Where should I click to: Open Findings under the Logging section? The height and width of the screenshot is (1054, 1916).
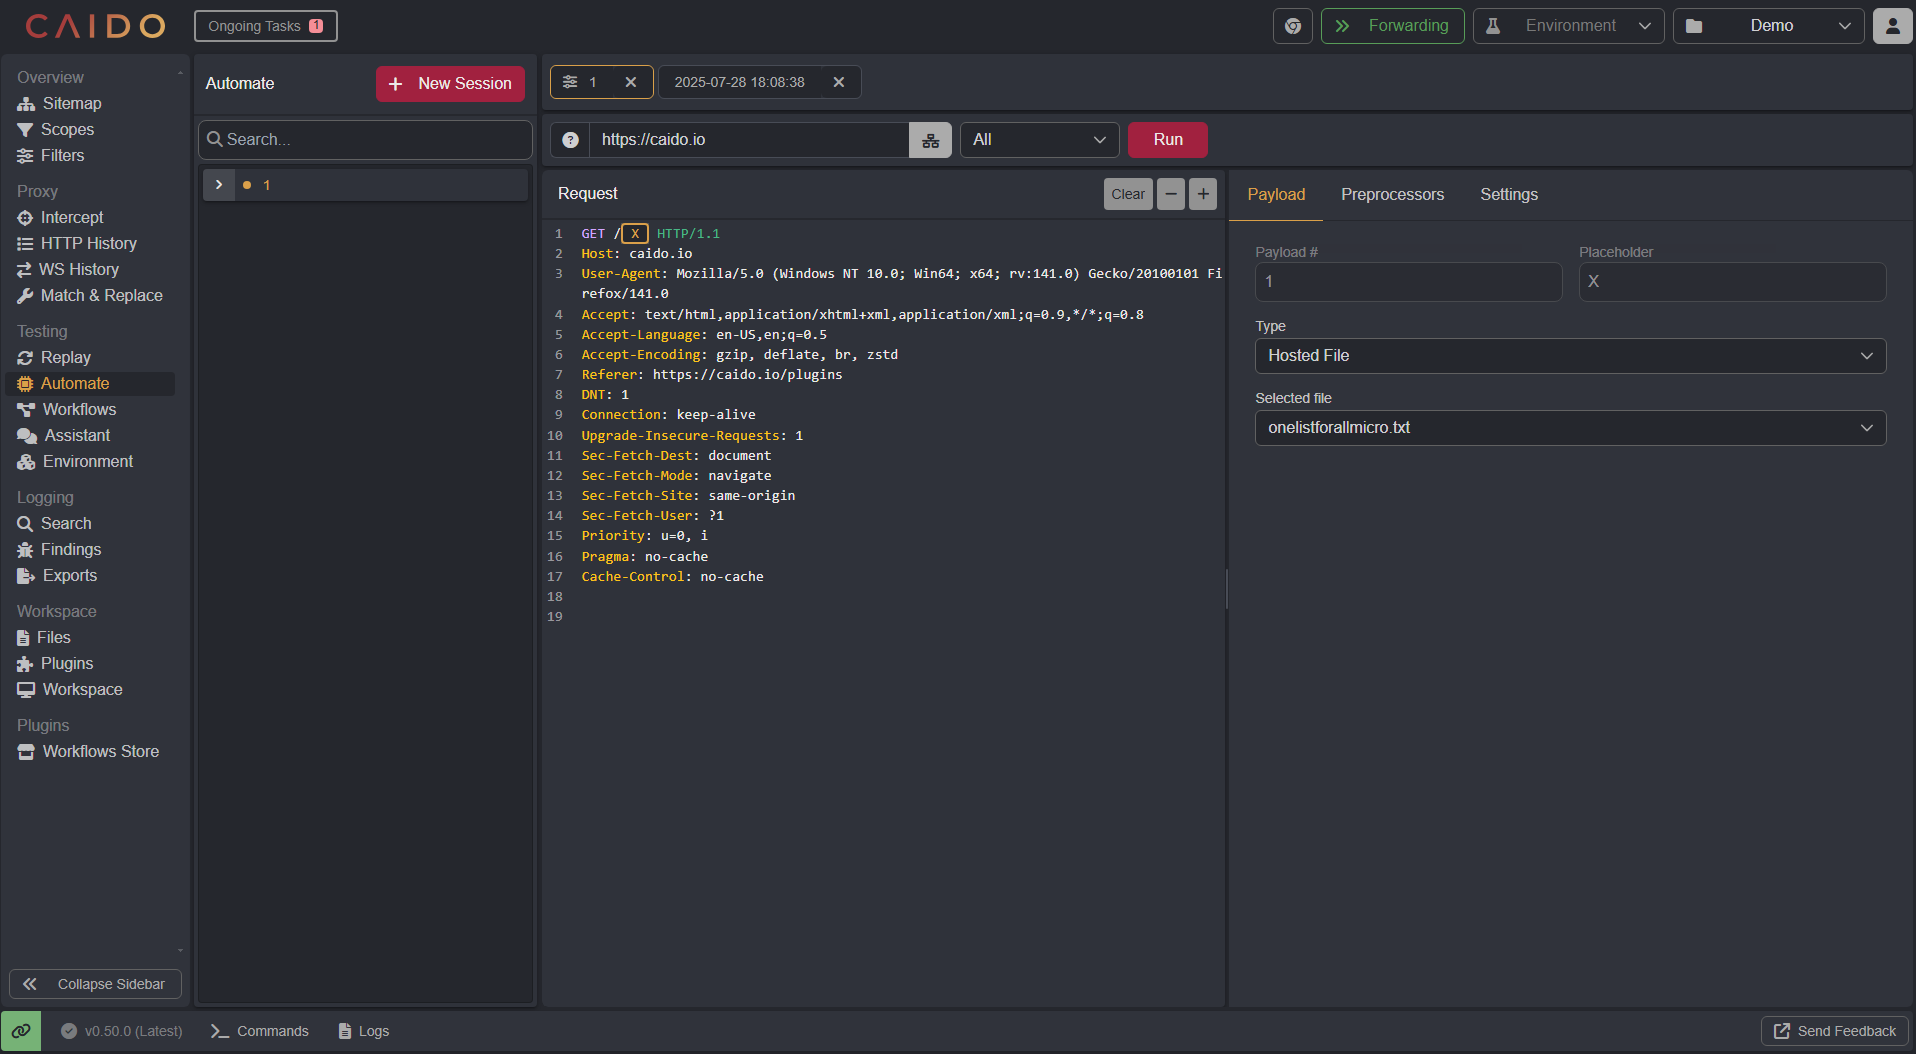click(69, 549)
